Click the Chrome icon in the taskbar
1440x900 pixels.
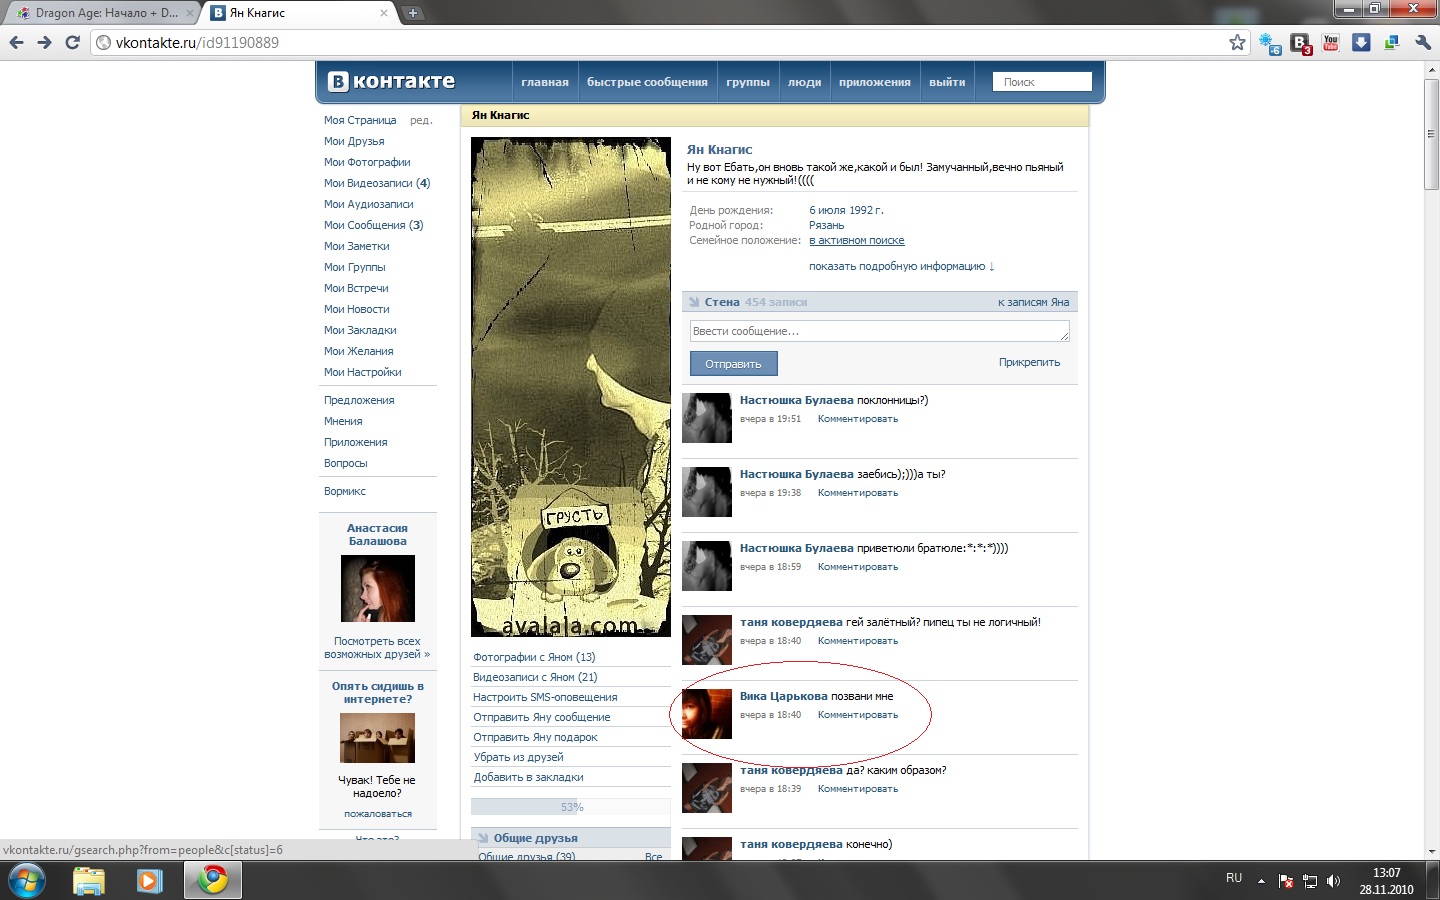[212, 880]
